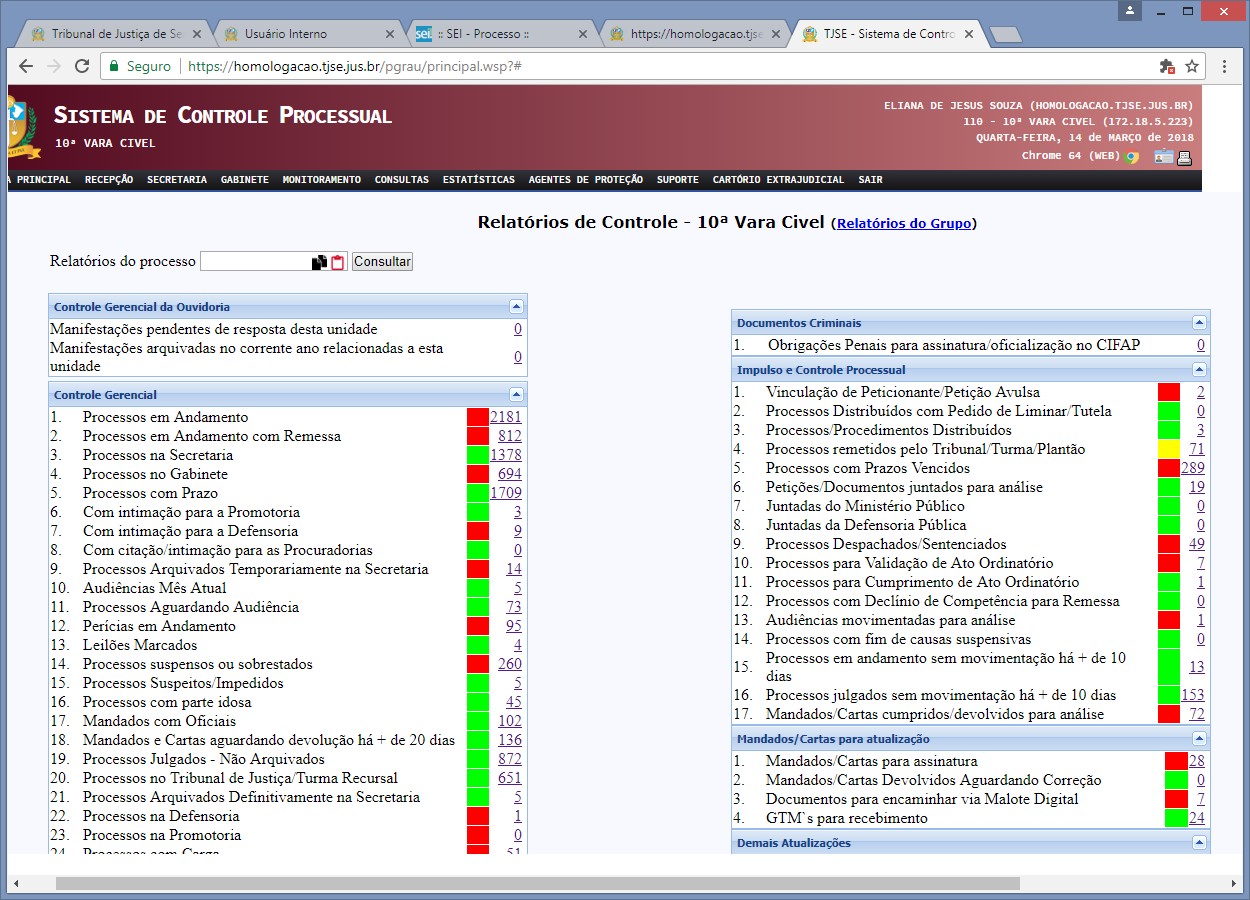Switch to the Usuário Interno tab
This screenshot has height=900, width=1250.
tap(286, 34)
